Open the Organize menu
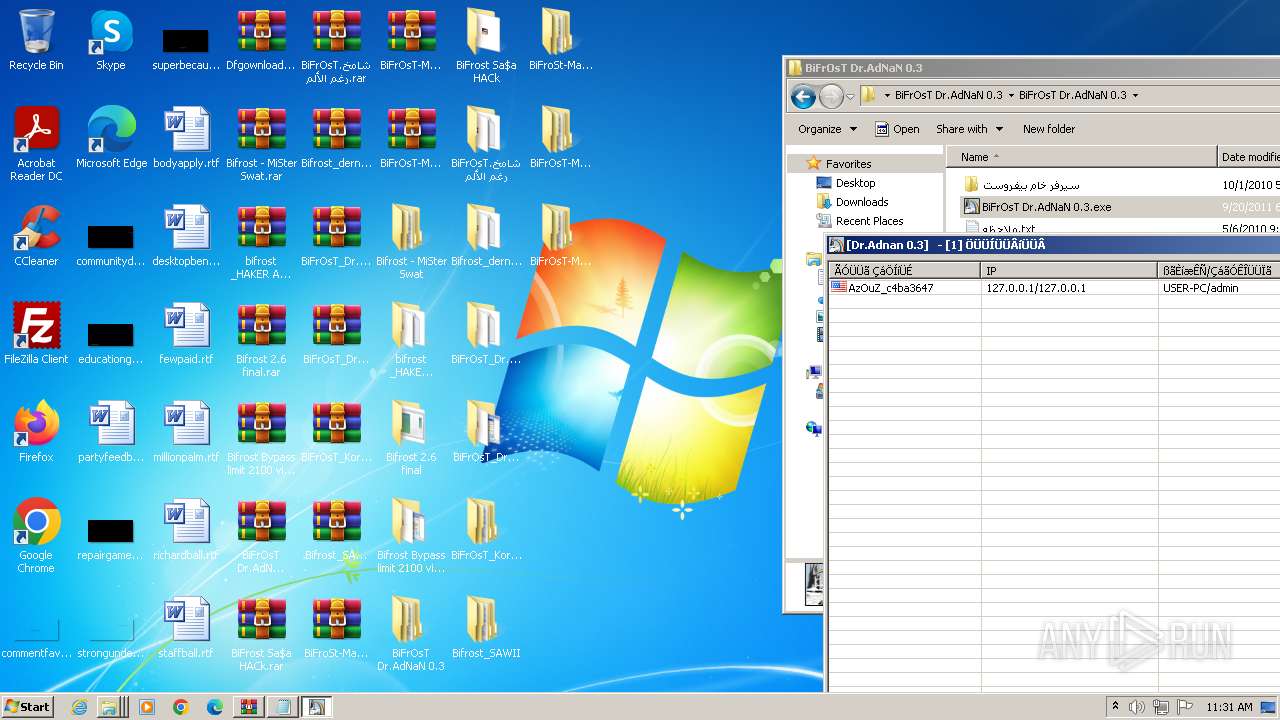The height and width of the screenshot is (720, 1280). (x=827, y=129)
